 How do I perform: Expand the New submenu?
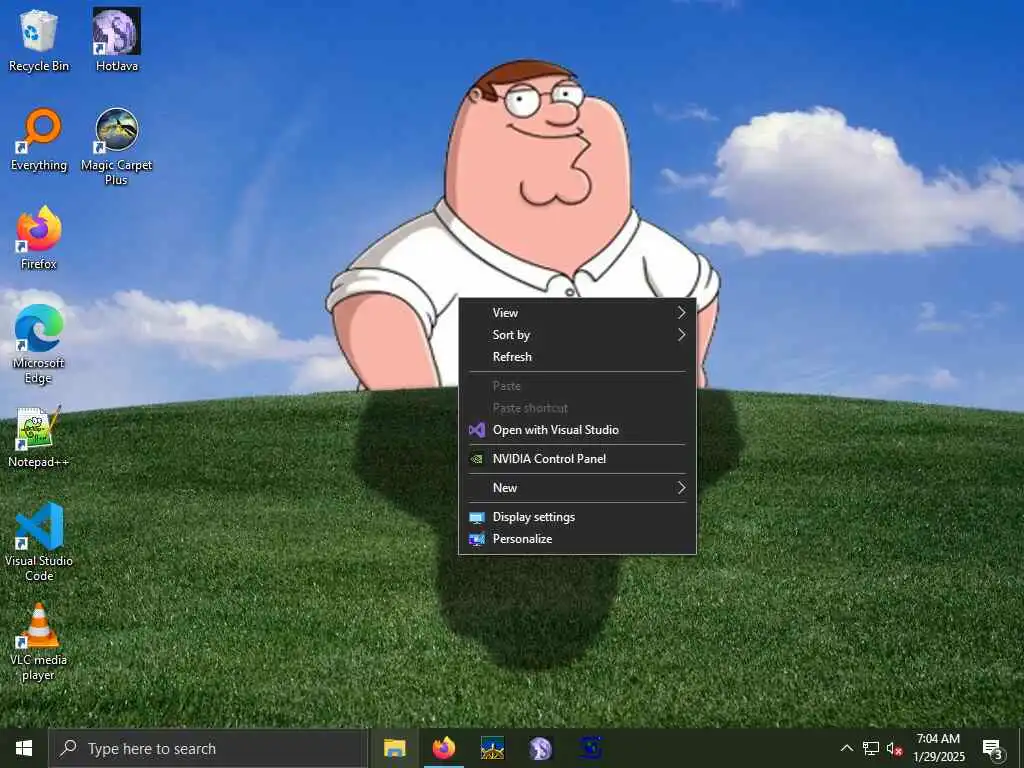tap(577, 488)
